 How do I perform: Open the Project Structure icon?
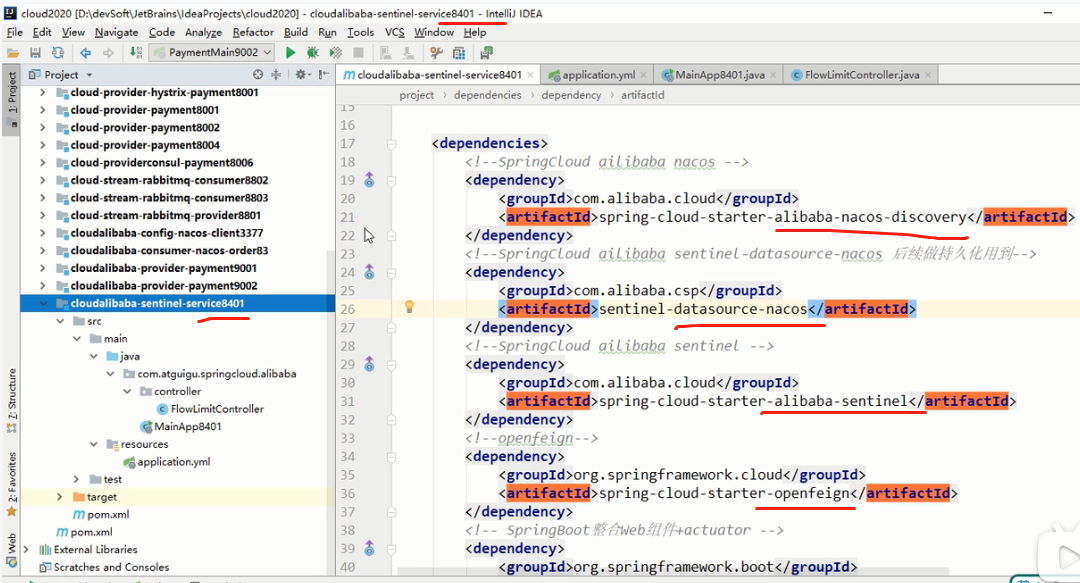(459, 52)
